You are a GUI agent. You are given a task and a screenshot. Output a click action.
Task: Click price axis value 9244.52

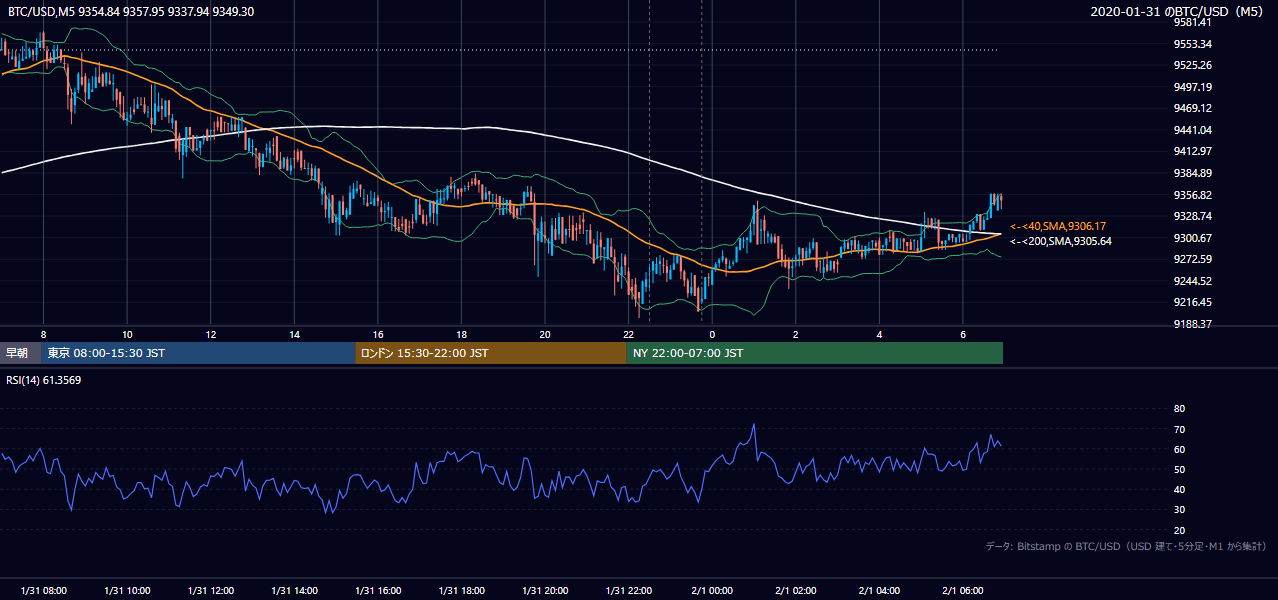1193,281
